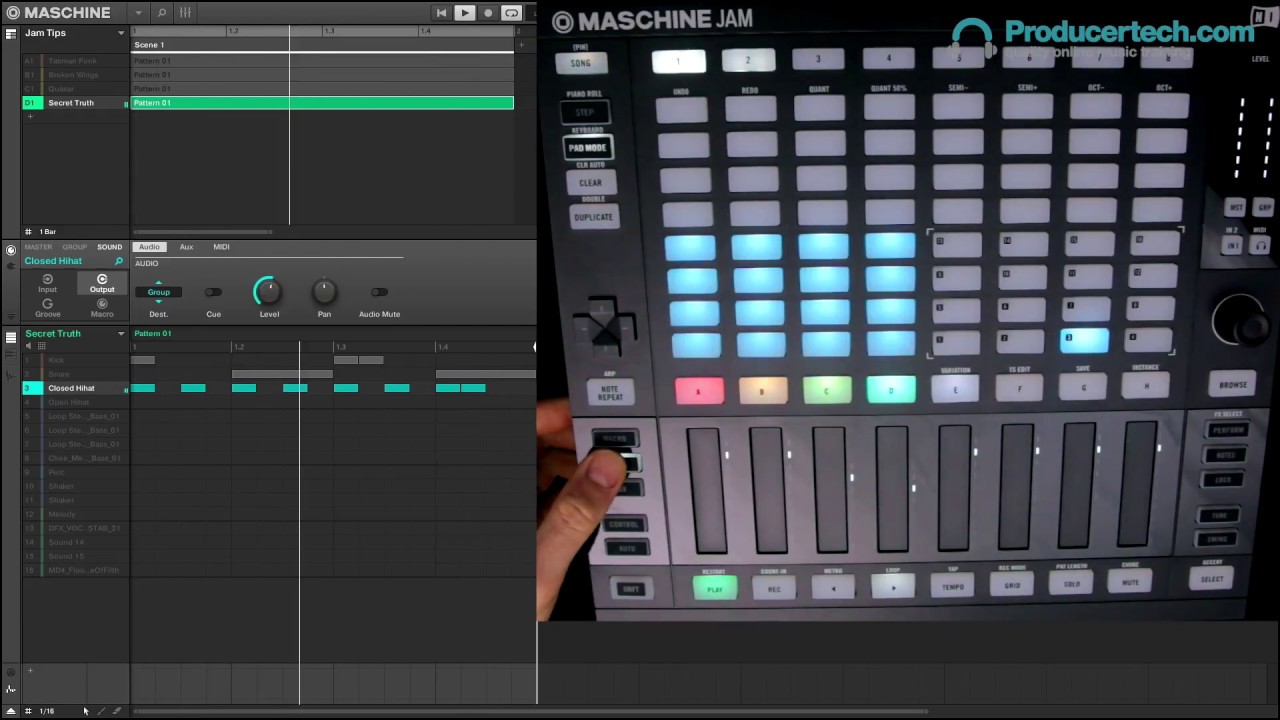Viewport: 1280px width, 720px height.
Task: Click the quick browse magnifier beside Closed Hihat
Action: 119,261
